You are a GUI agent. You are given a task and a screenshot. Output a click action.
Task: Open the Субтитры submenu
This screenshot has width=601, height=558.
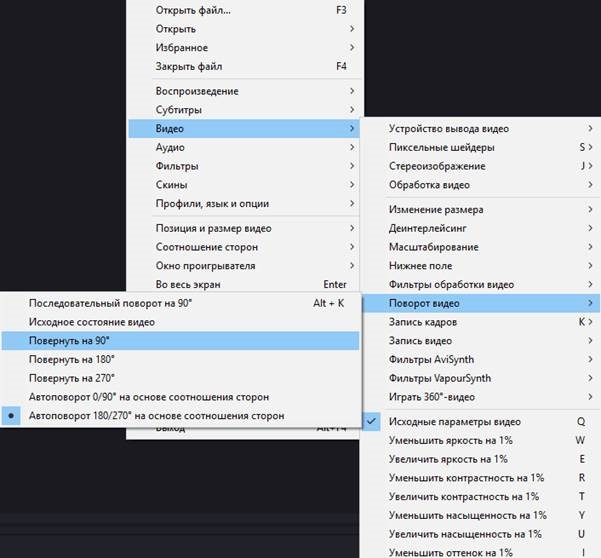coord(179,110)
